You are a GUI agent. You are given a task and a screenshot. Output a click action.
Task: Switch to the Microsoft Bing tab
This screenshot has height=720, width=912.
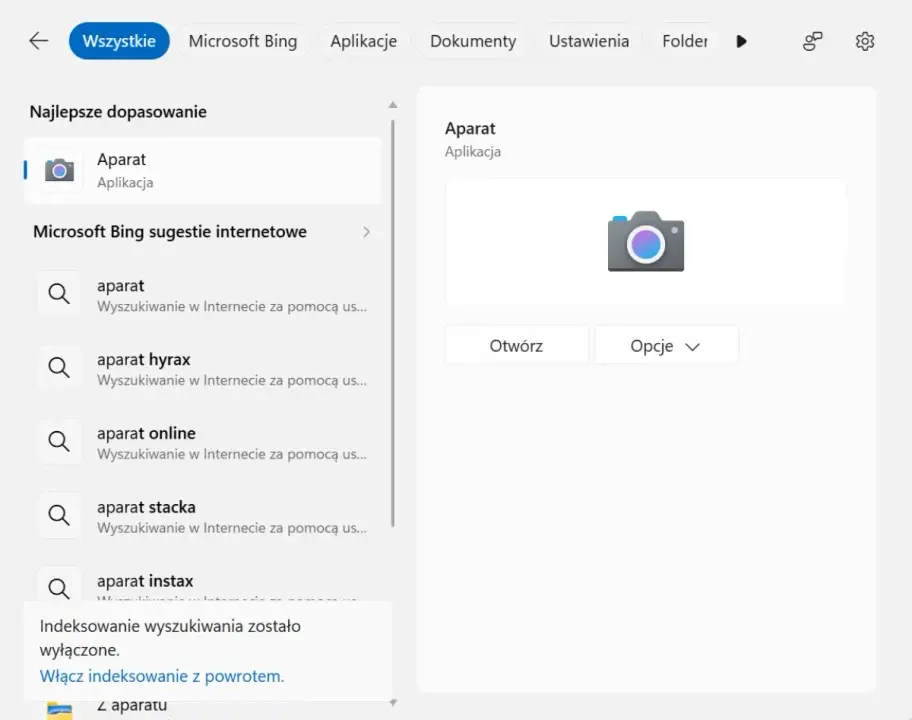[243, 41]
